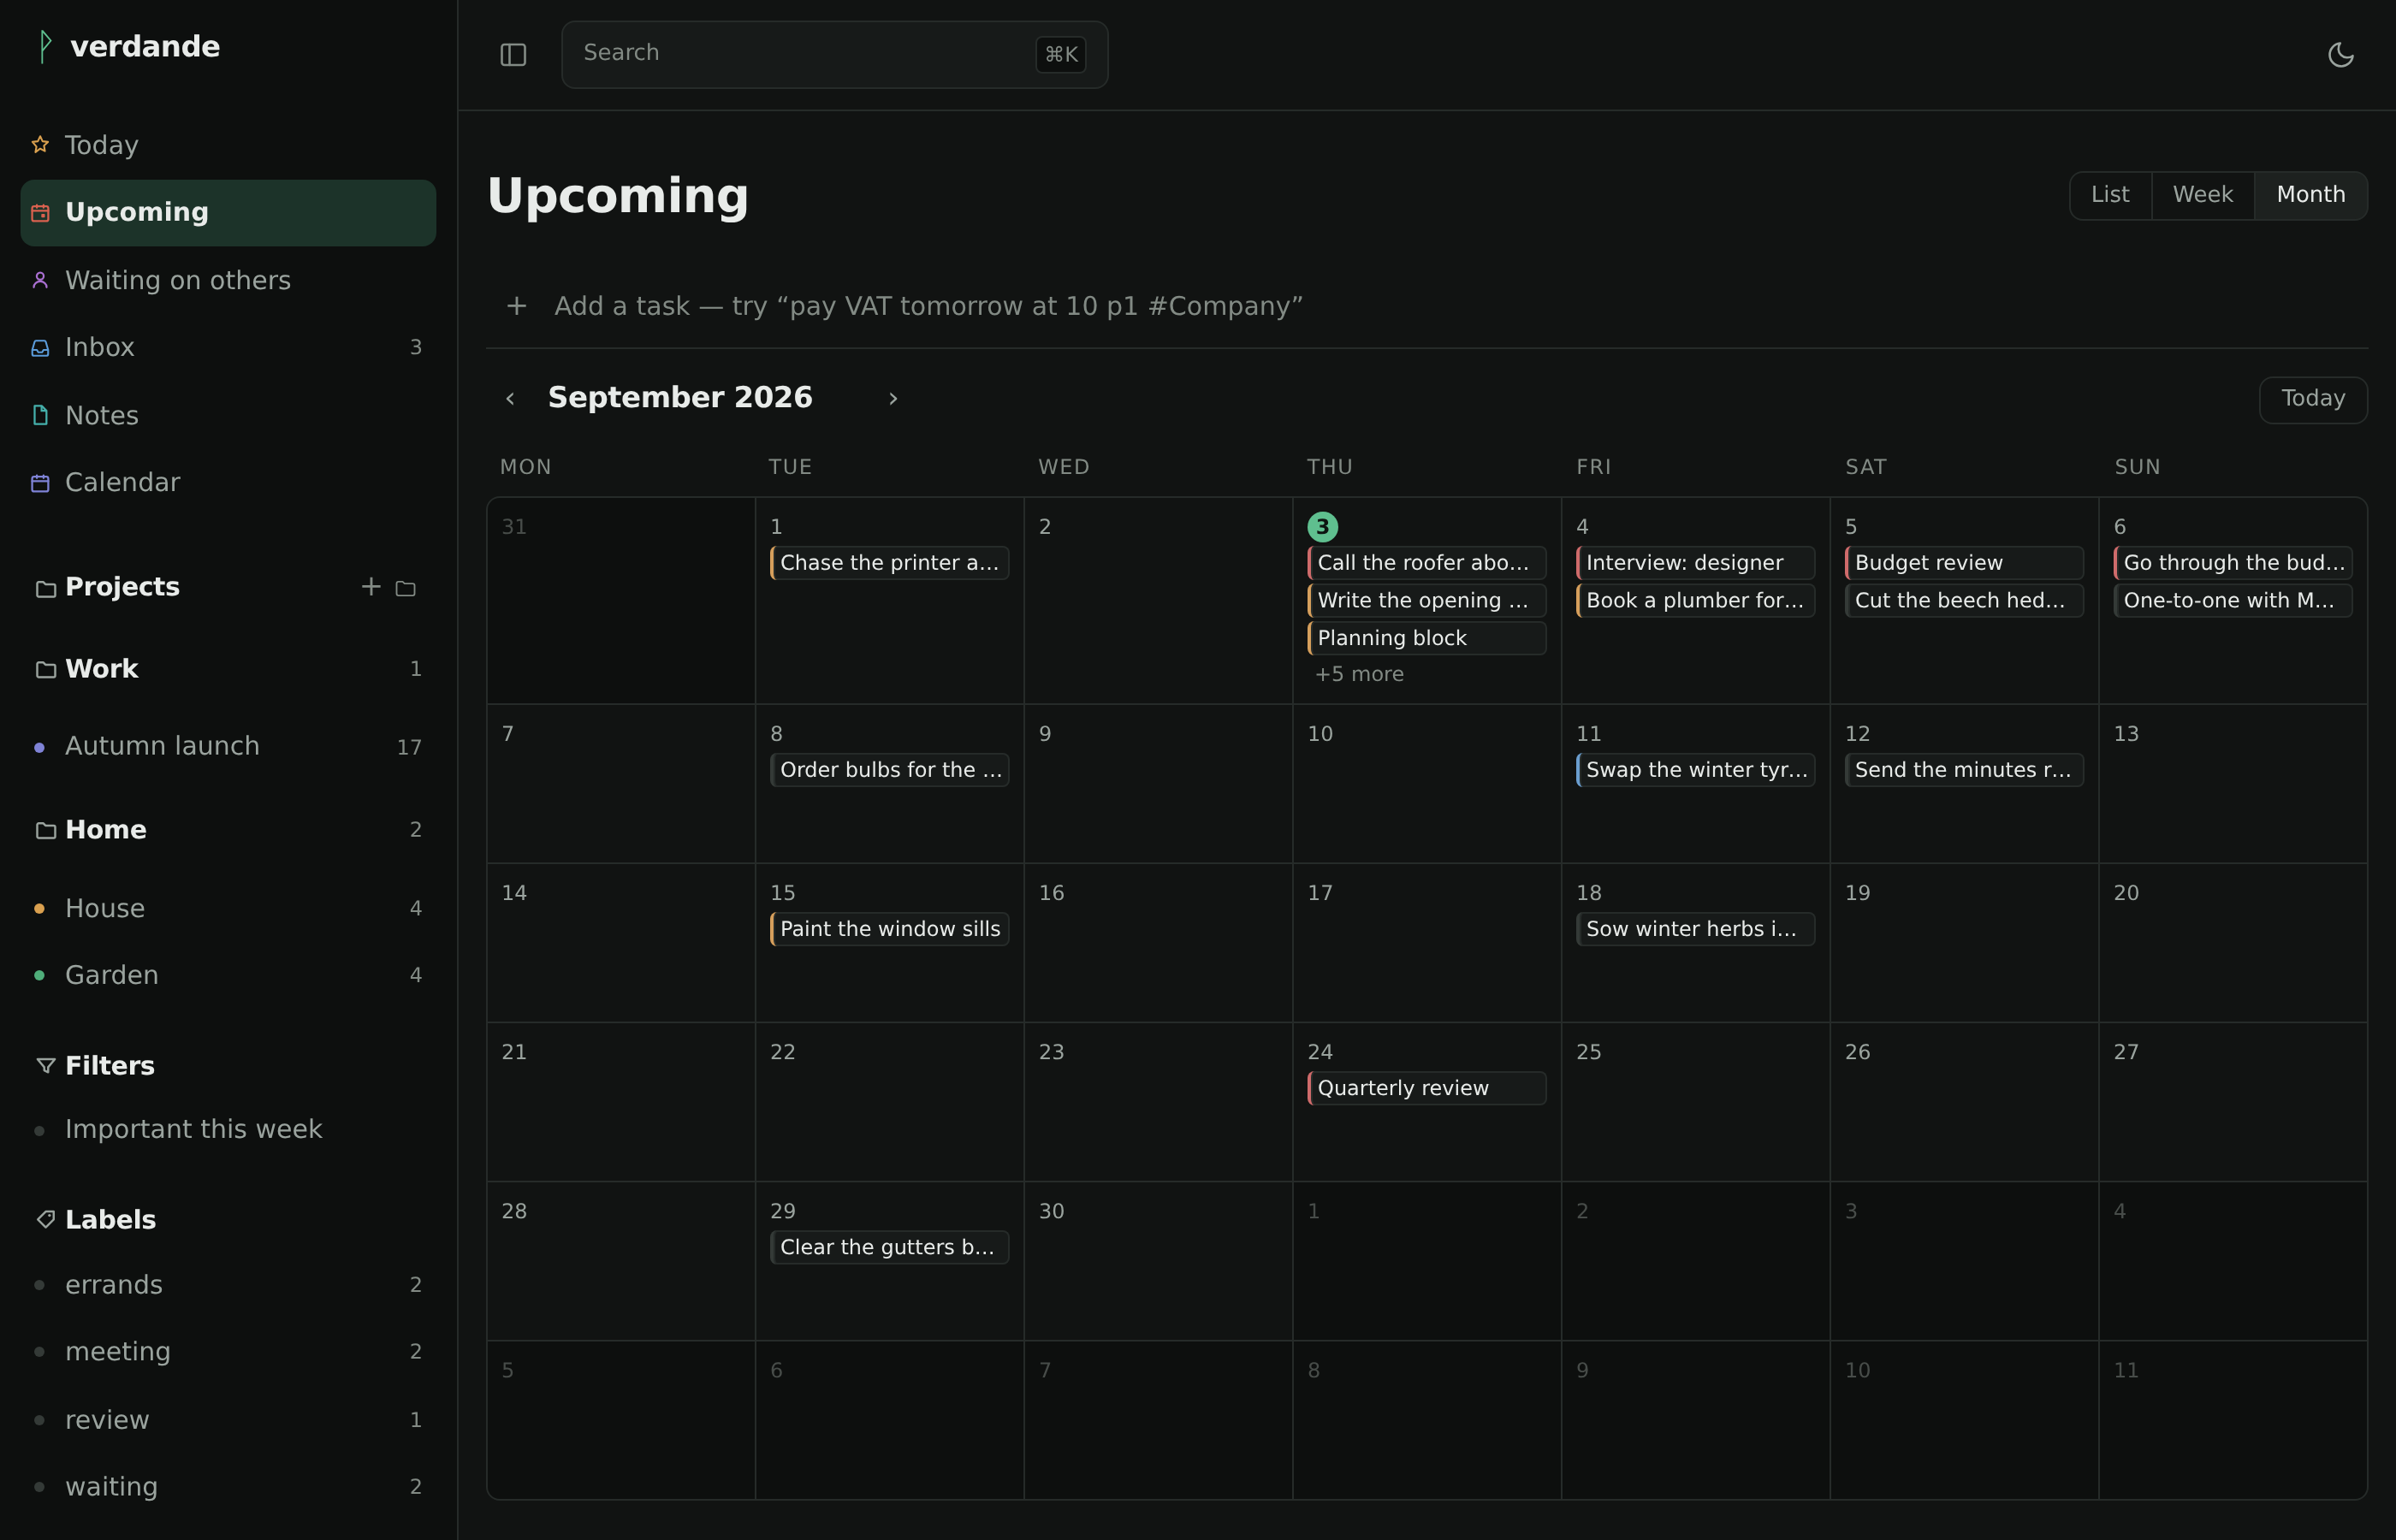Filter by the meeting label
The width and height of the screenshot is (2396, 1540).
[228, 1351]
